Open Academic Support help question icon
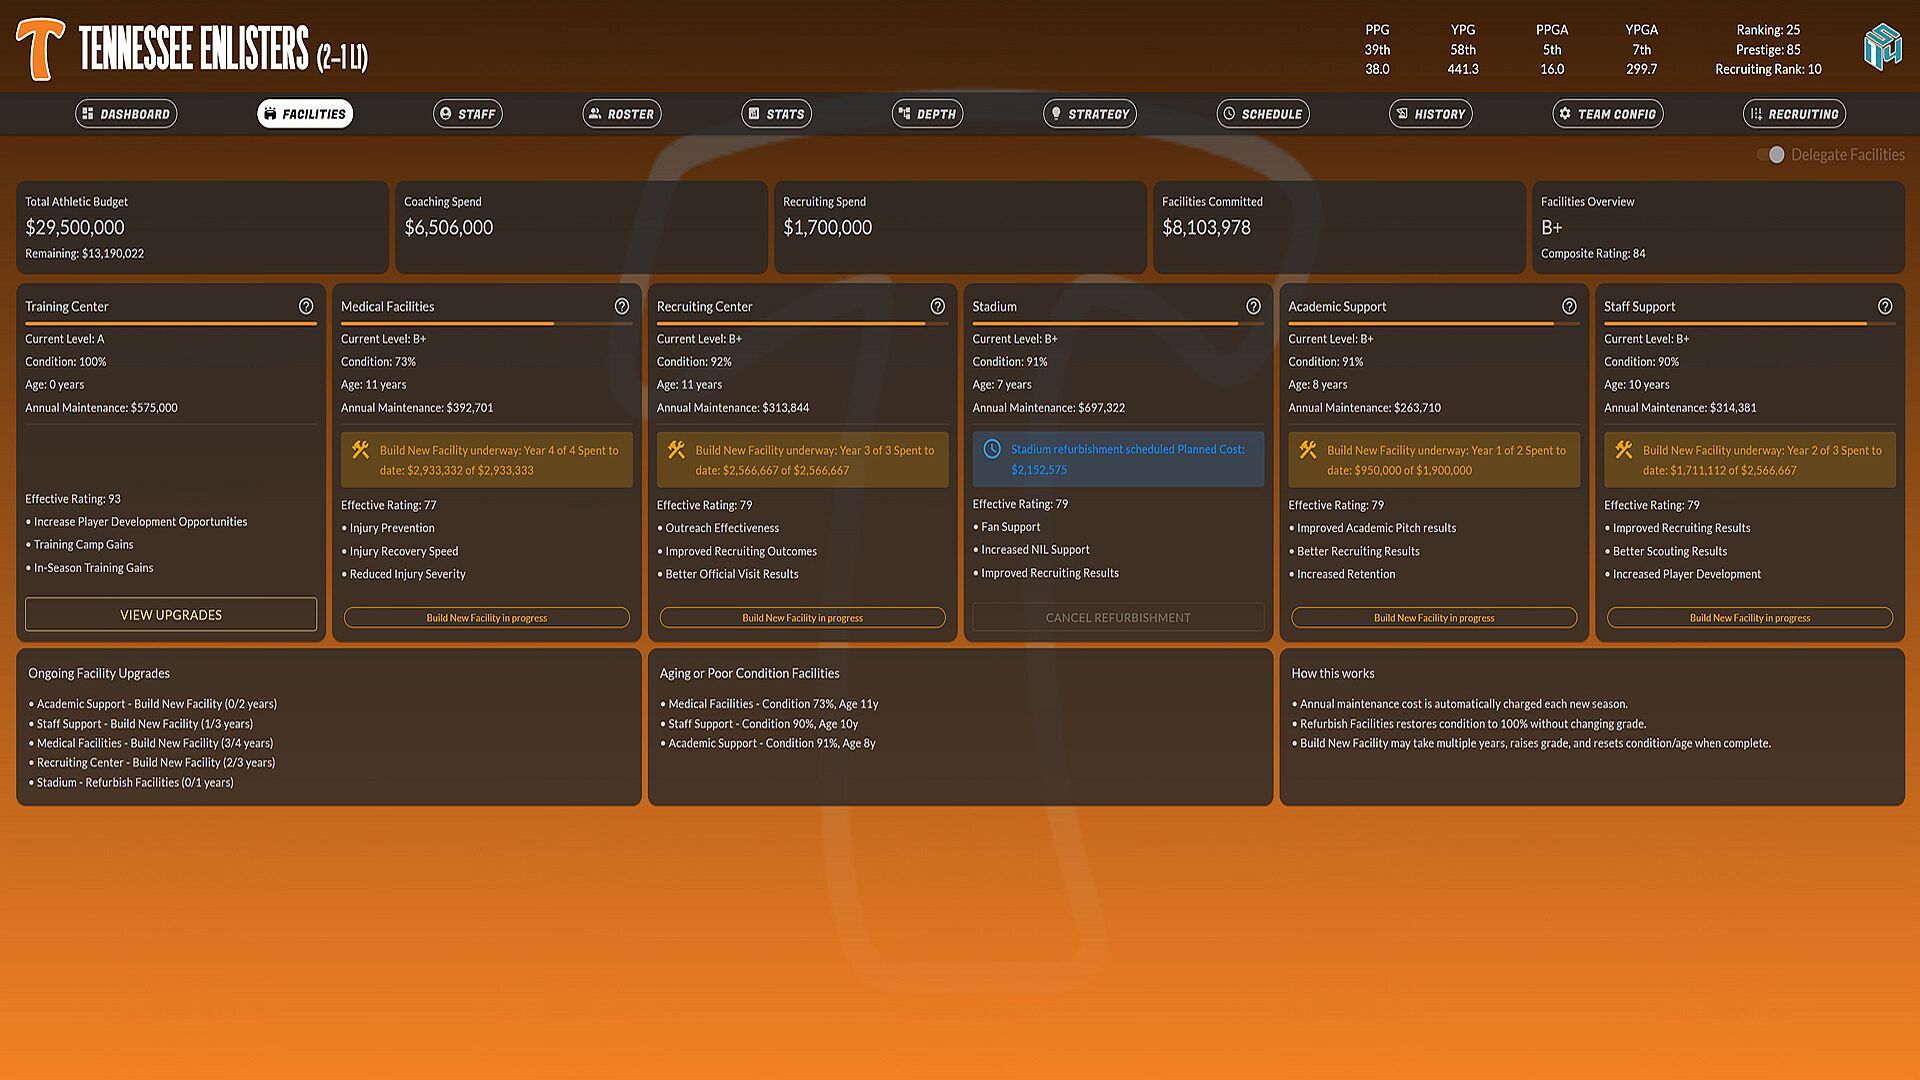The image size is (1920, 1080). click(1569, 306)
